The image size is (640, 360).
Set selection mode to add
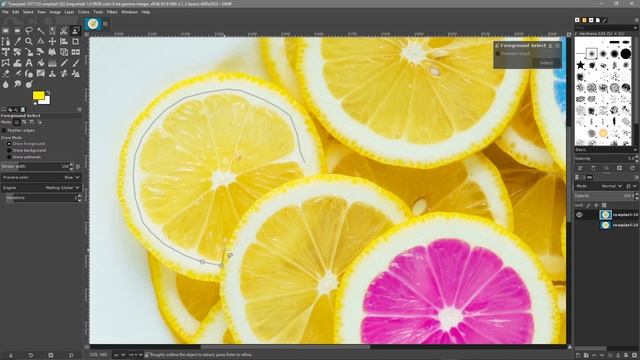24,122
